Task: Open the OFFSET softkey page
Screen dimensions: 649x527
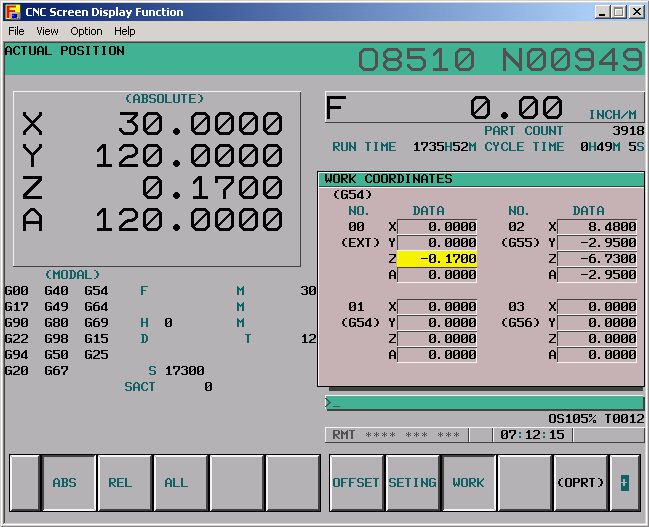Action: [356, 483]
